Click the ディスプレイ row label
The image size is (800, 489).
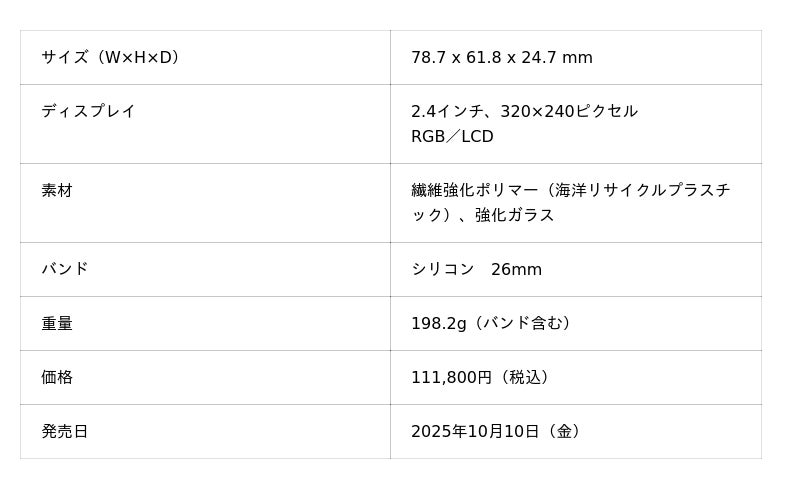coord(88,111)
